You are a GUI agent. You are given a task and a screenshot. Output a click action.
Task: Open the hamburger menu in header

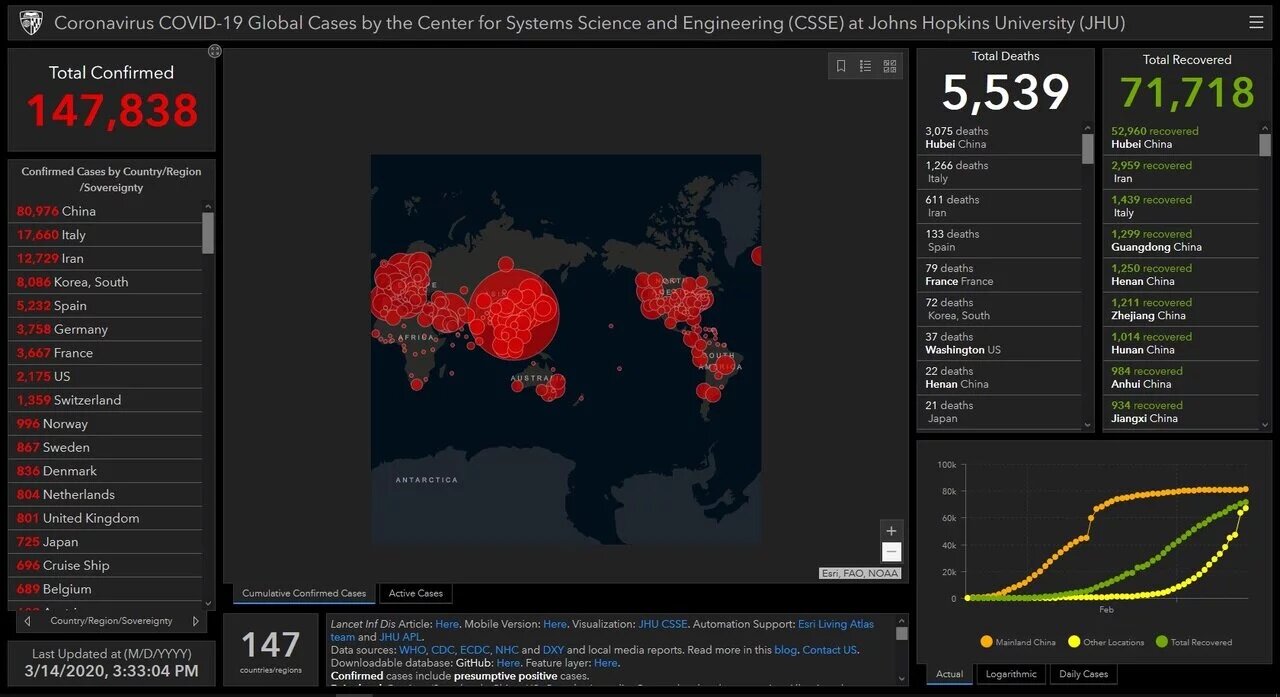coord(1256,22)
